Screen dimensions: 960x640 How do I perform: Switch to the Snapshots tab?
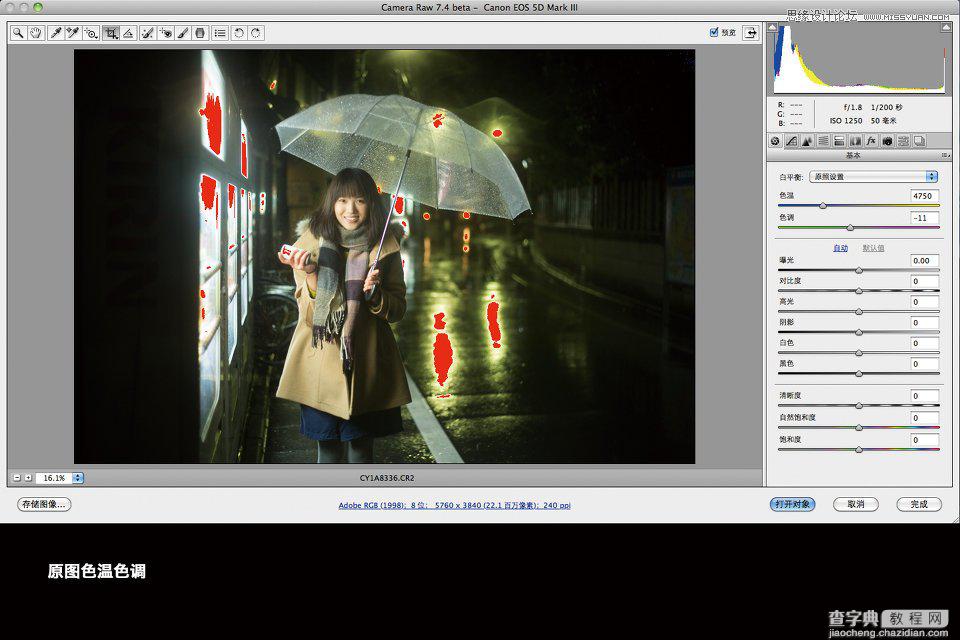pyautogui.click(x=919, y=141)
